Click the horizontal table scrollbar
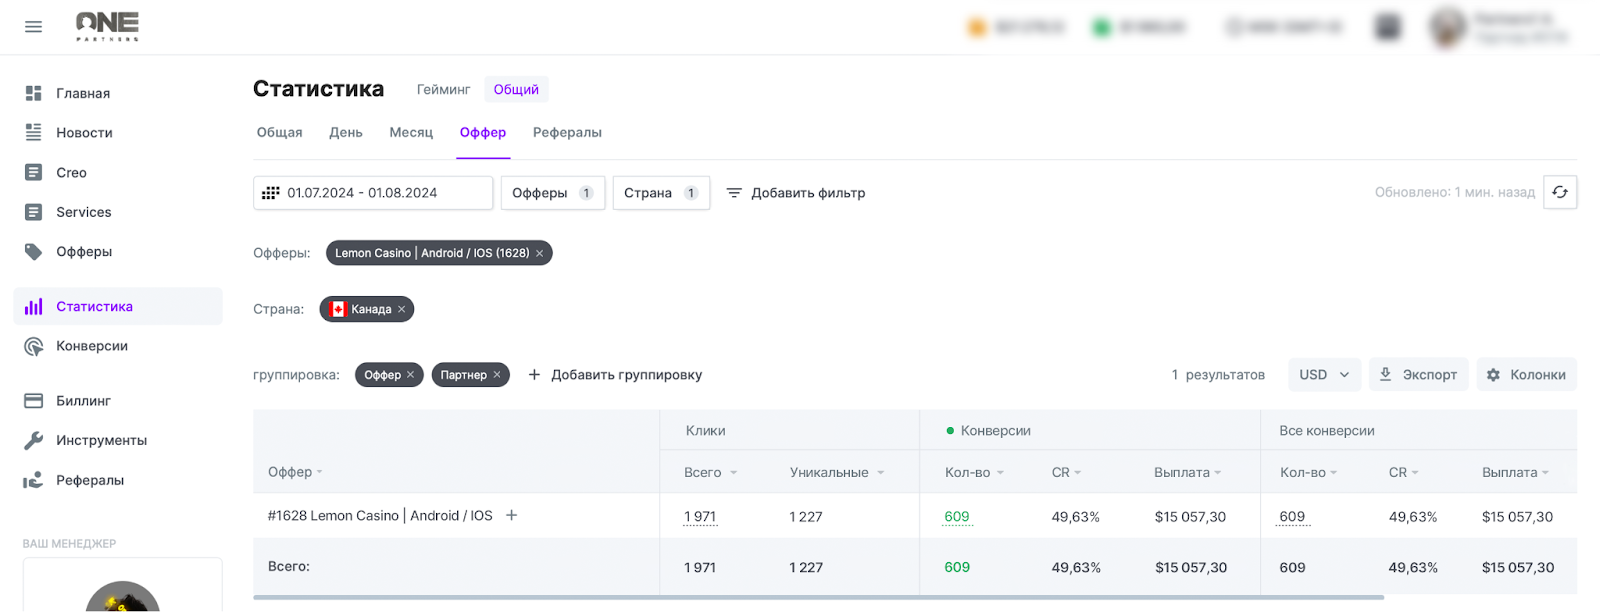1600x612 pixels. (x=818, y=597)
